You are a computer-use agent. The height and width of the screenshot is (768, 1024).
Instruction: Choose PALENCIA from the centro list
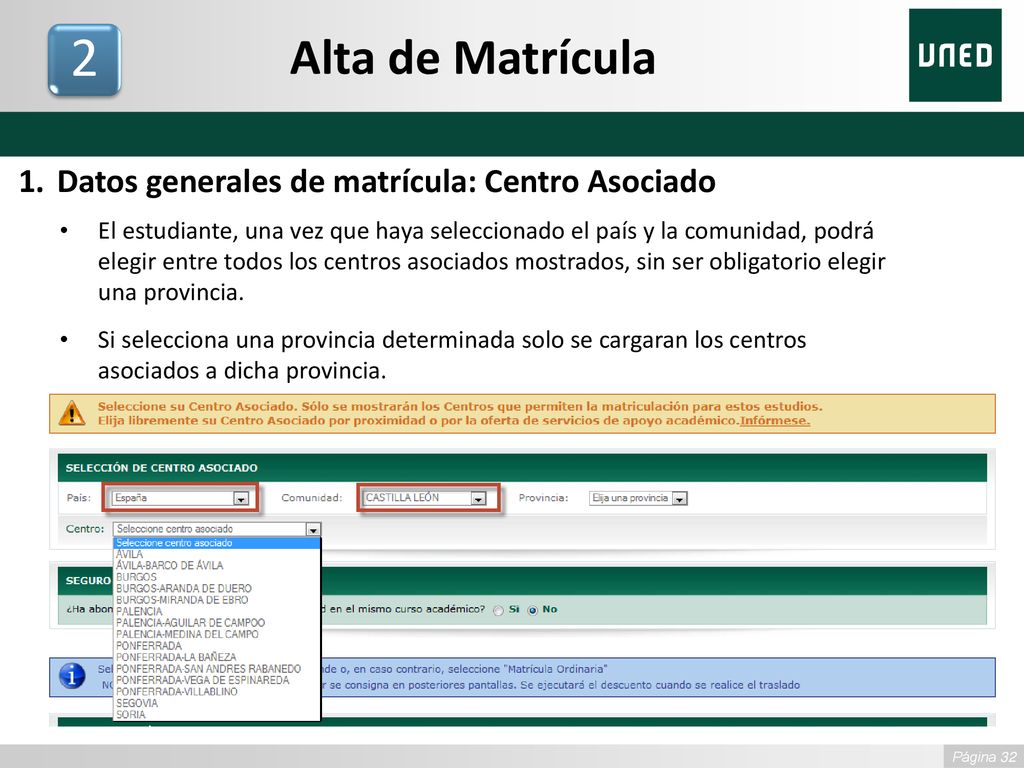tap(217, 611)
